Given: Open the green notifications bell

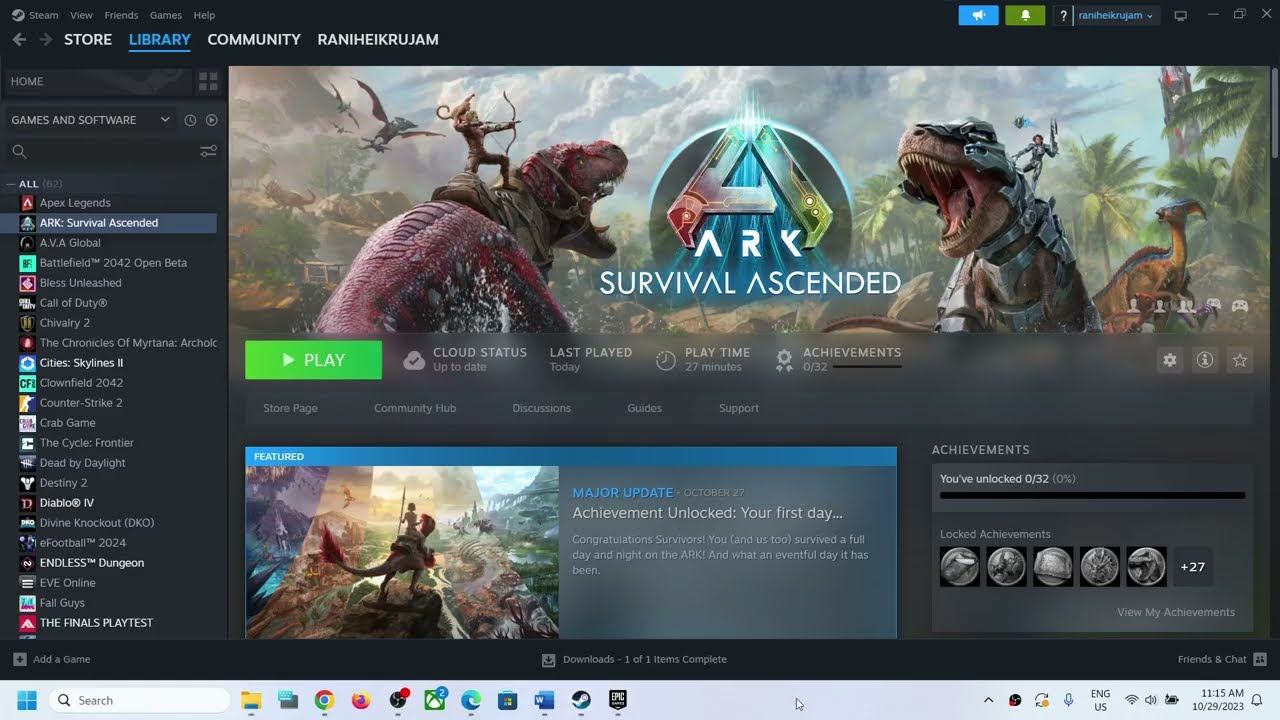Looking at the screenshot, I should [1025, 15].
